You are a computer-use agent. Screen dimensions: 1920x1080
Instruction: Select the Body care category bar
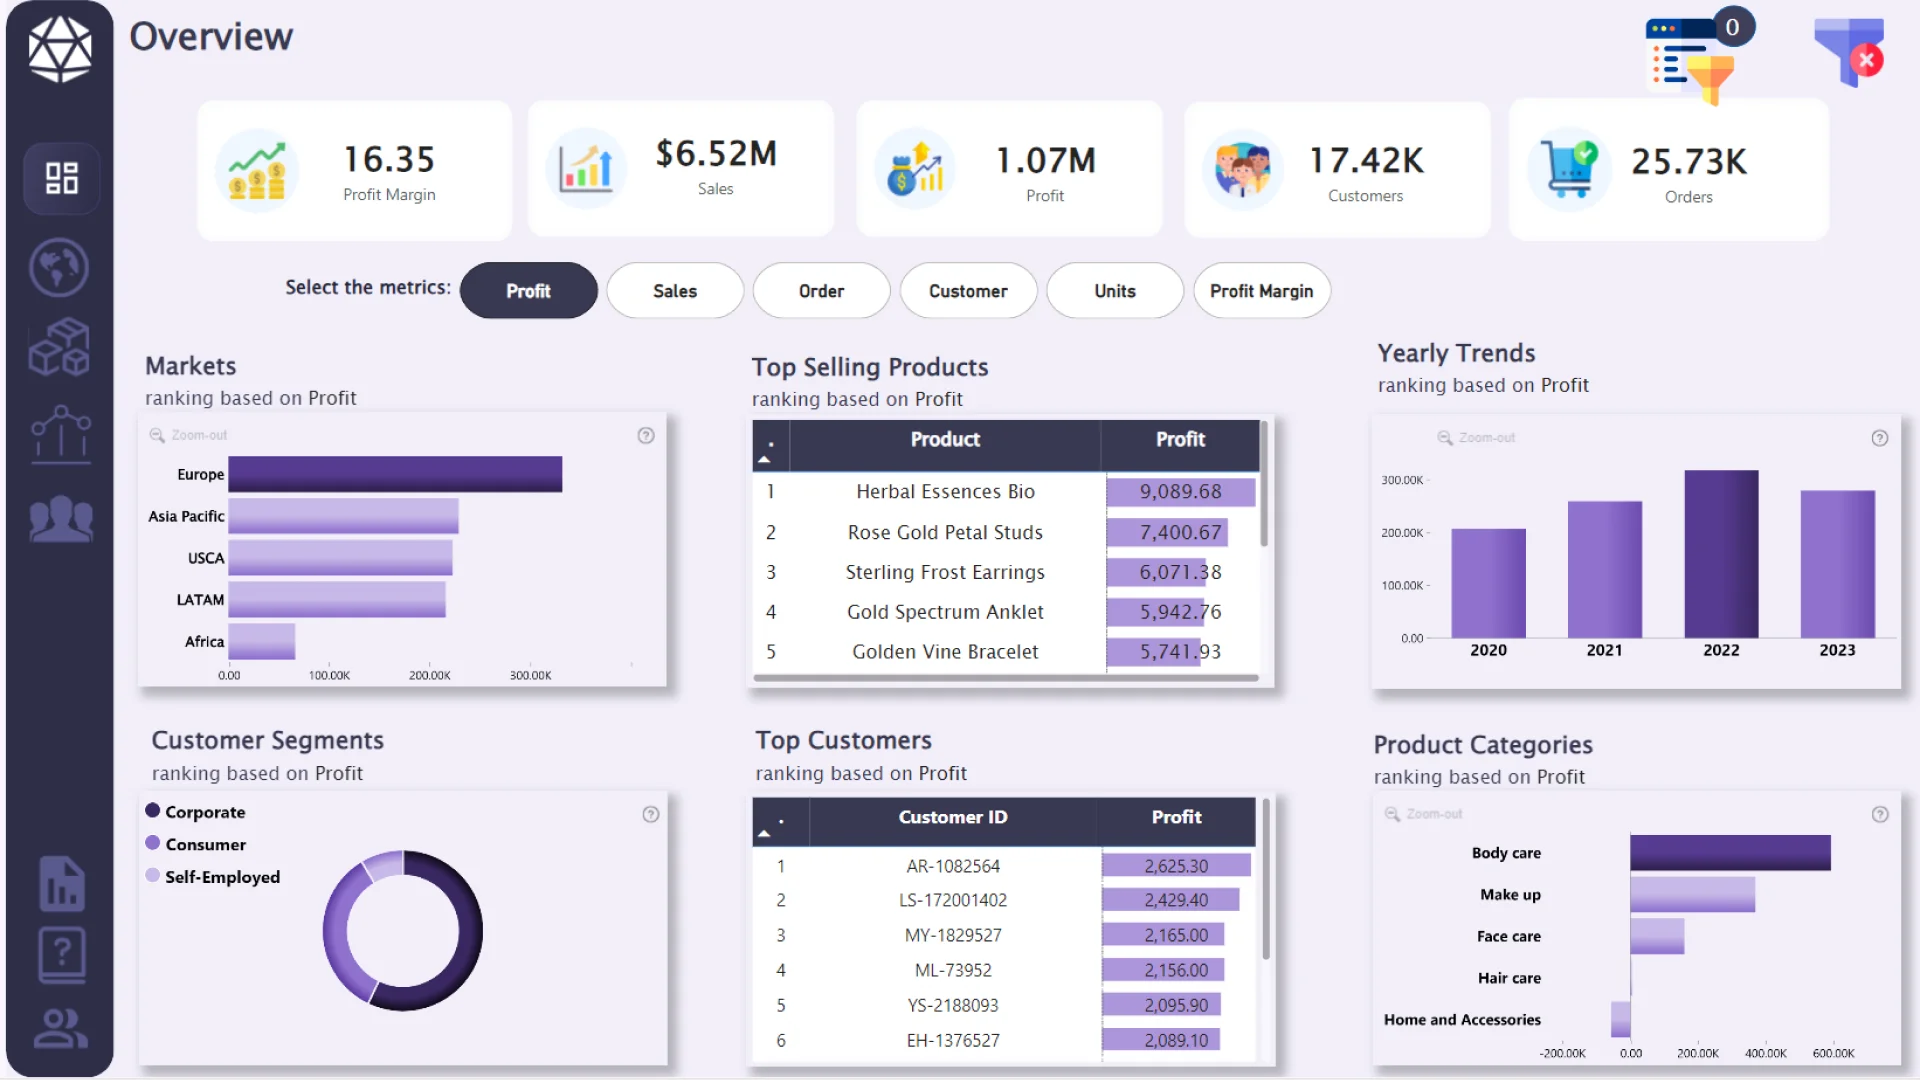coord(1730,853)
